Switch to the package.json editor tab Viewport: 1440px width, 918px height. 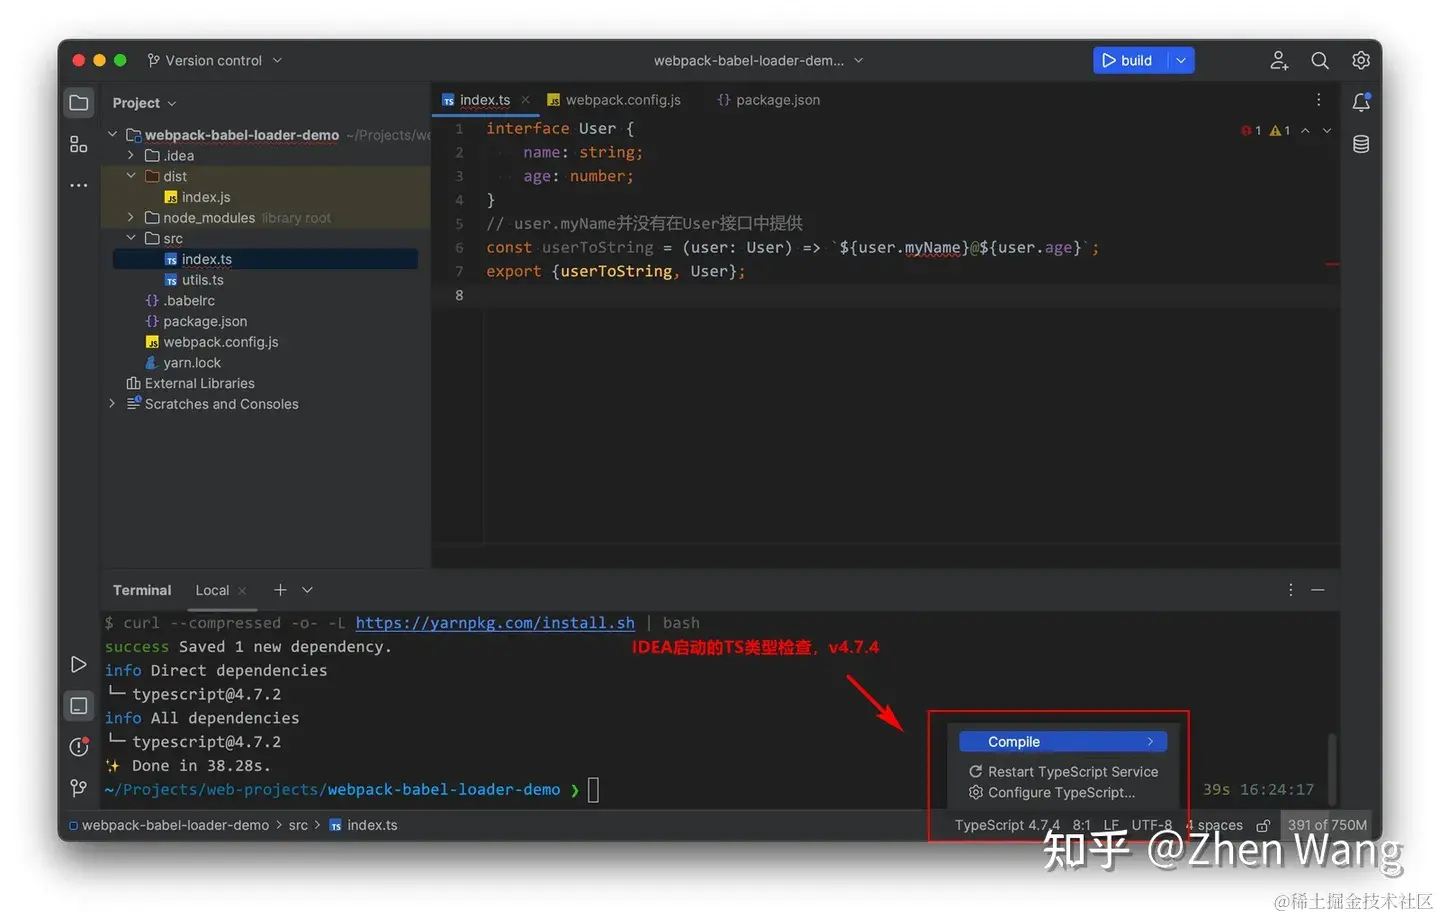coord(769,100)
